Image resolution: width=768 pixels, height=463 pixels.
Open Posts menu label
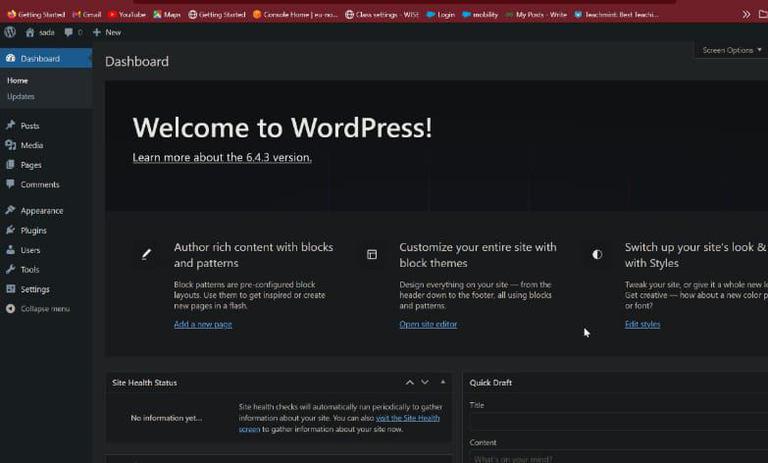tap(30, 126)
